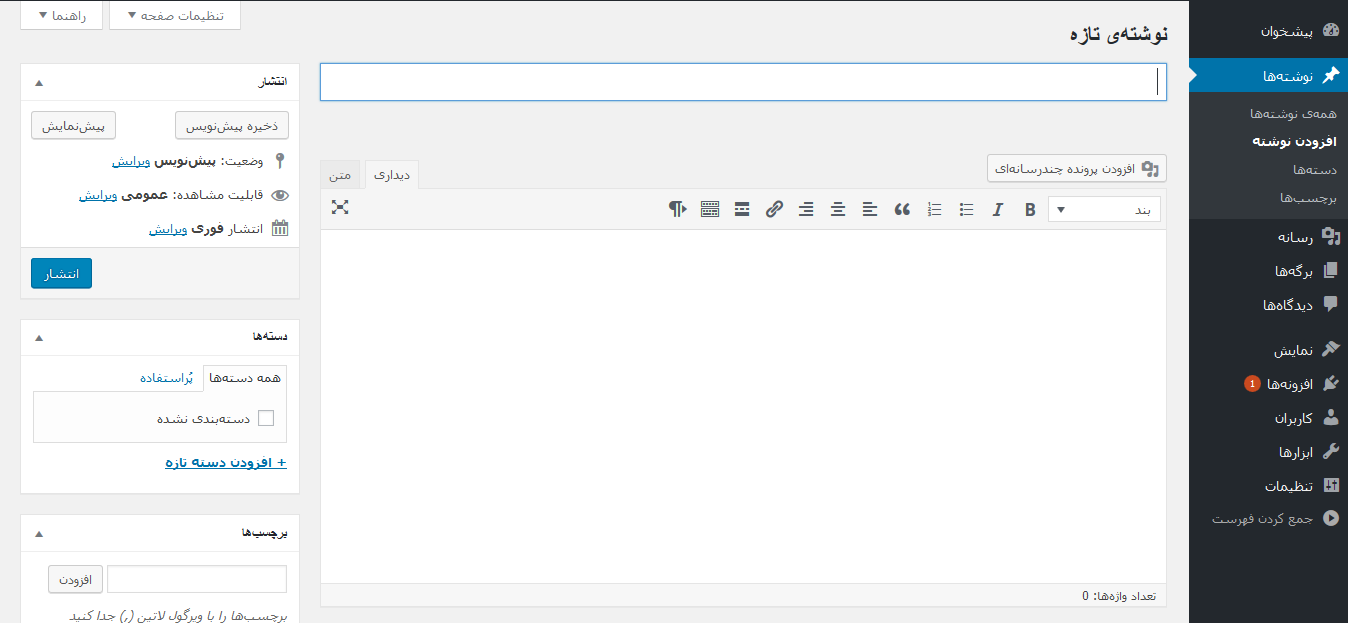Open the راهنما help dropdown
This screenshot has height=623, width=1348.
coord(61,16)
